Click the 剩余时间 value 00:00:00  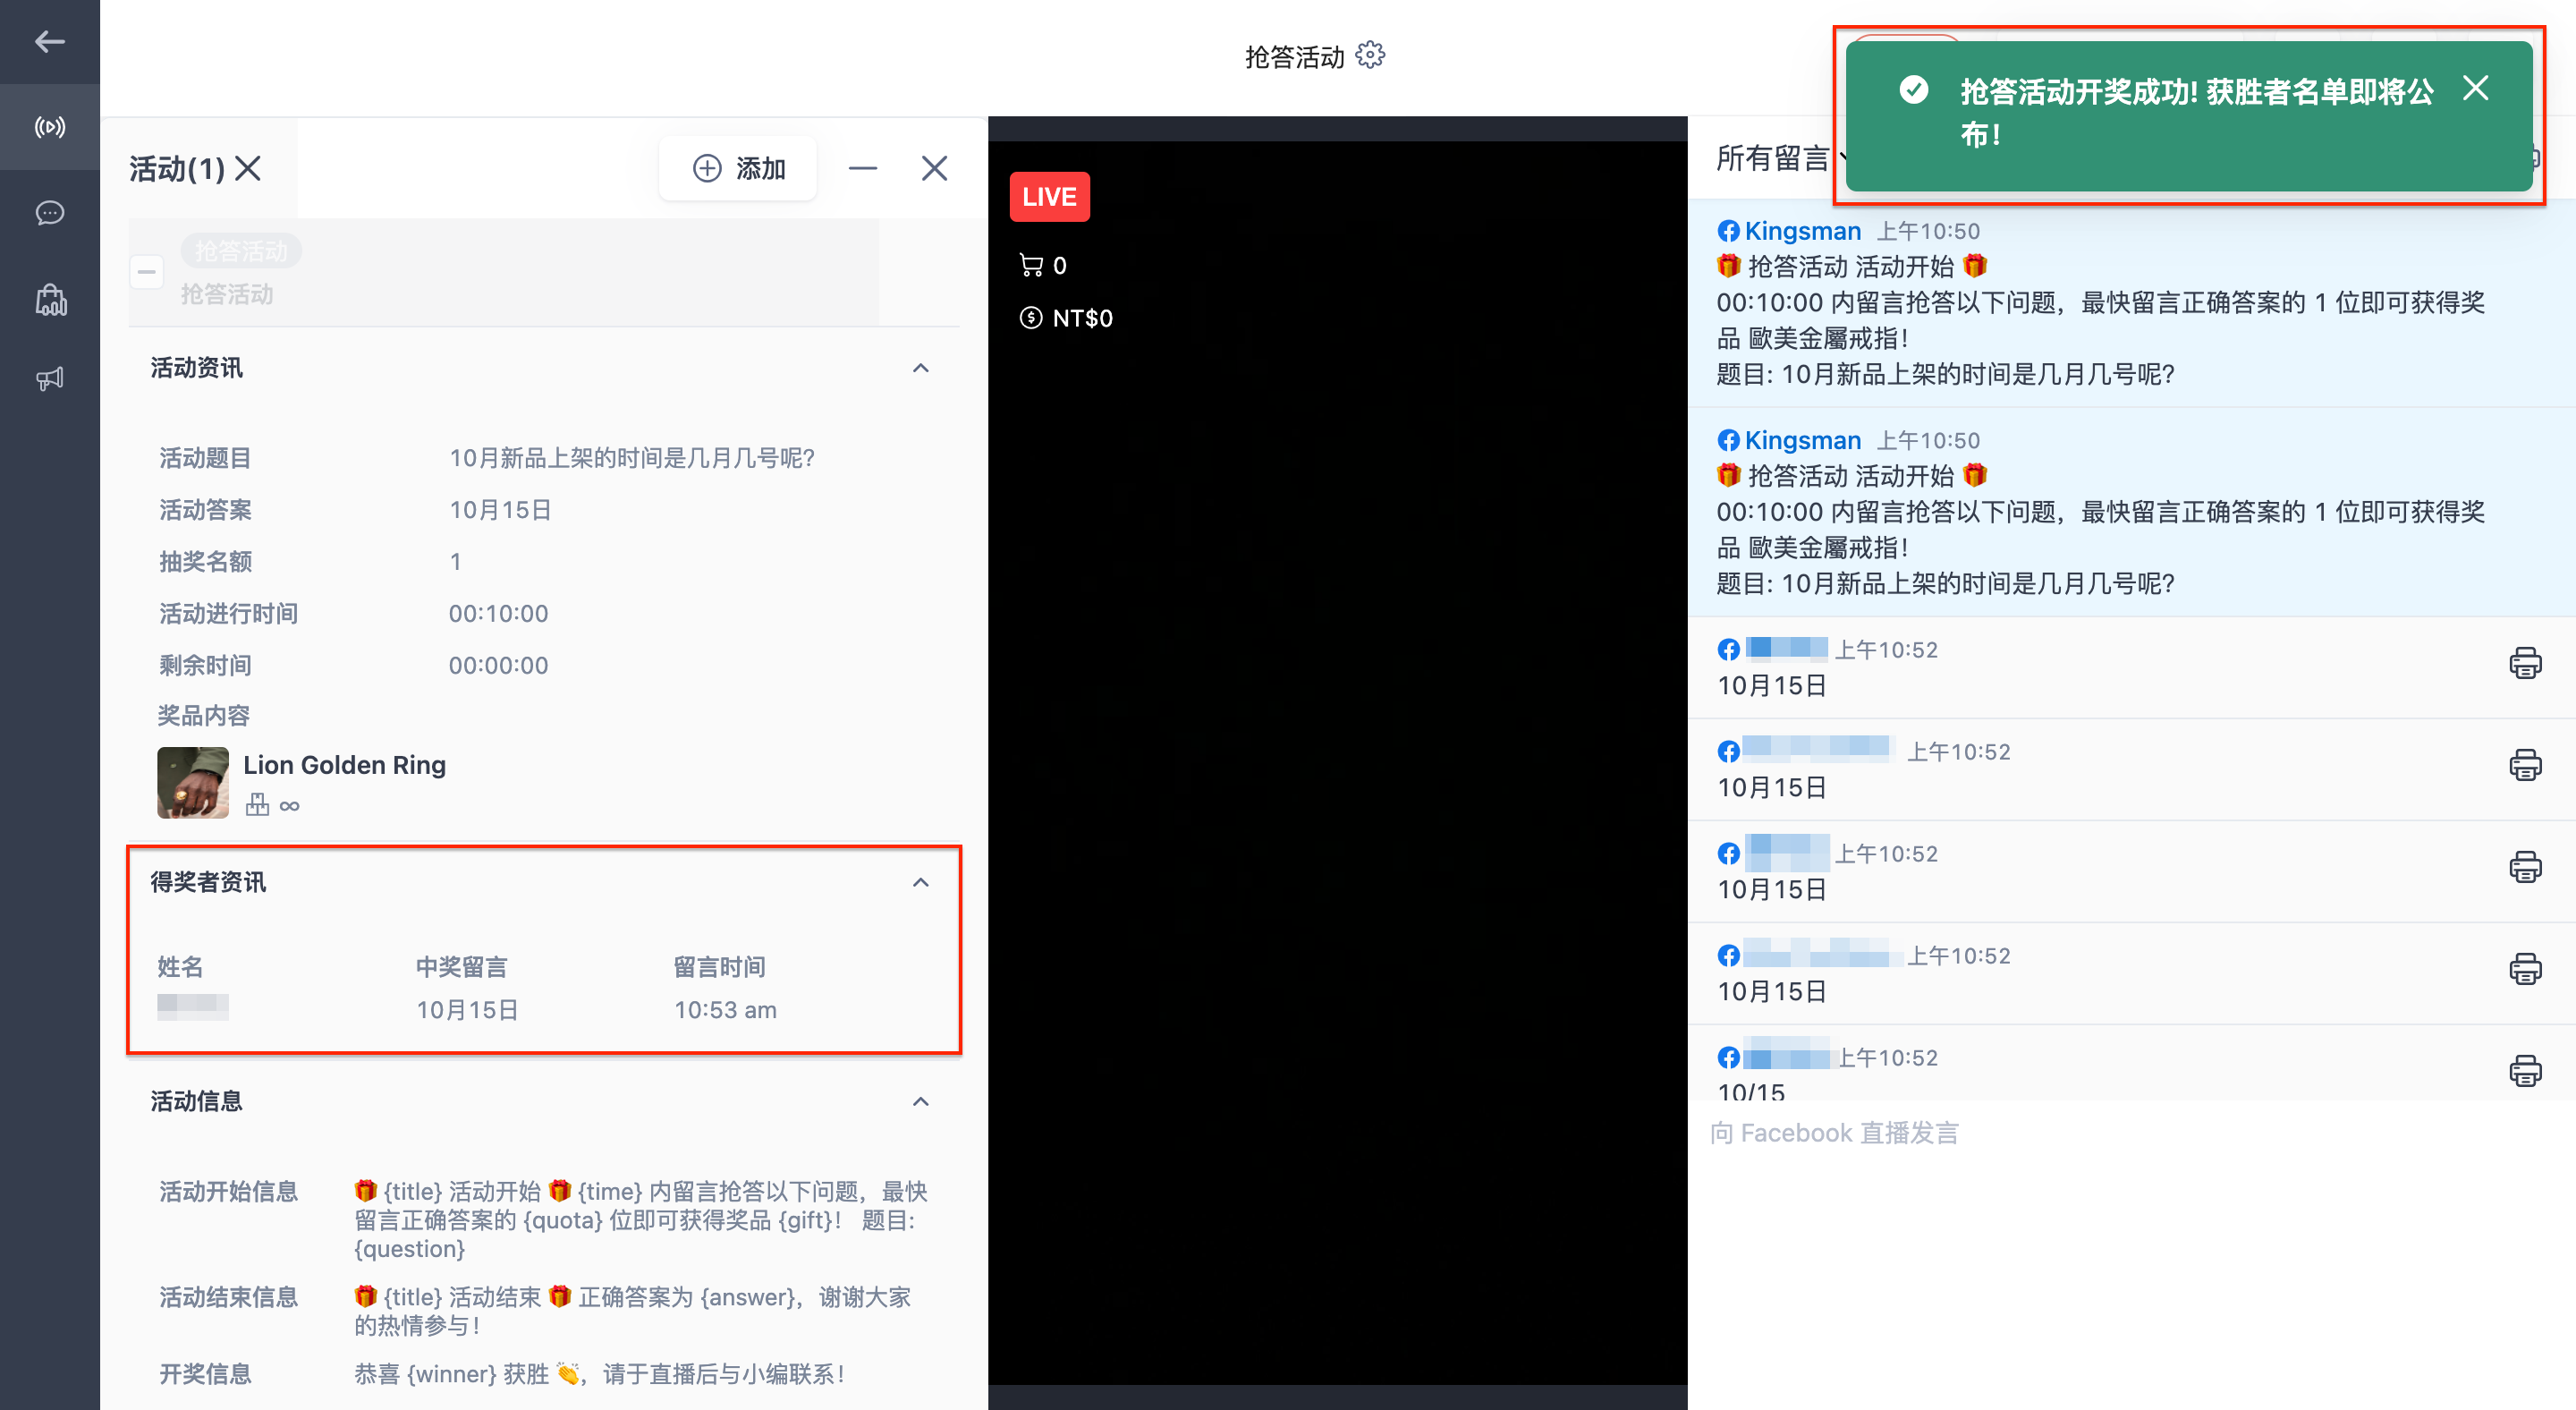pos(498,665)
